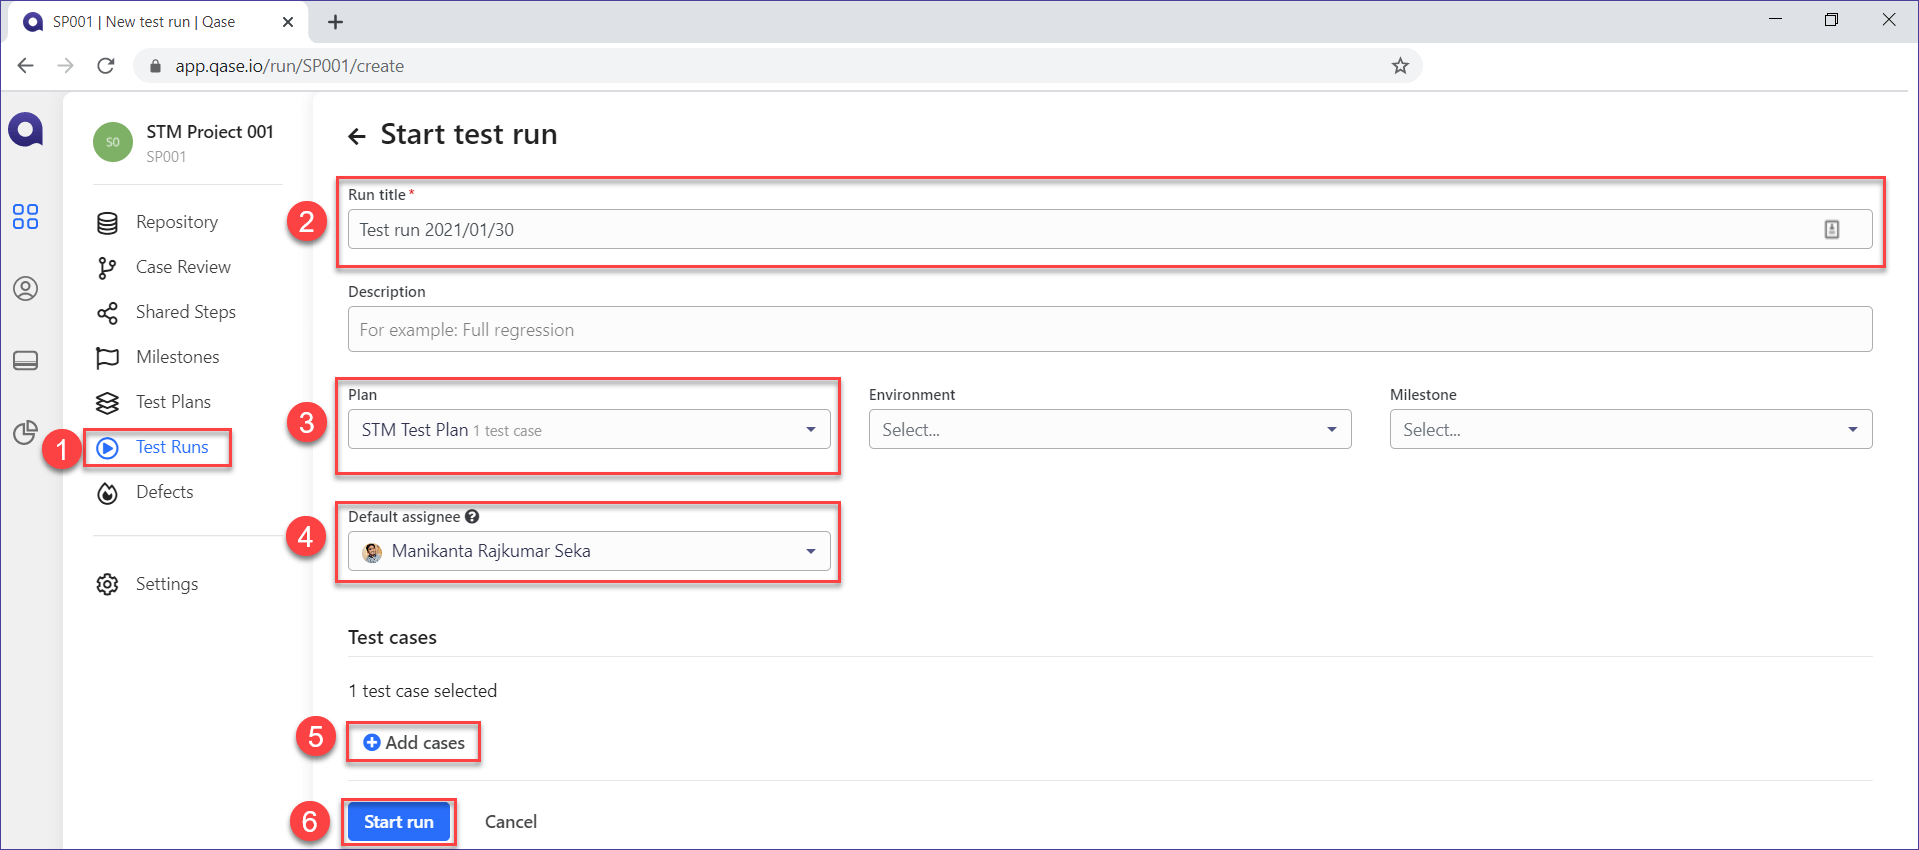Open Settings in sidebar menu
1919x850 pixels.
click(x=167, y=584)
